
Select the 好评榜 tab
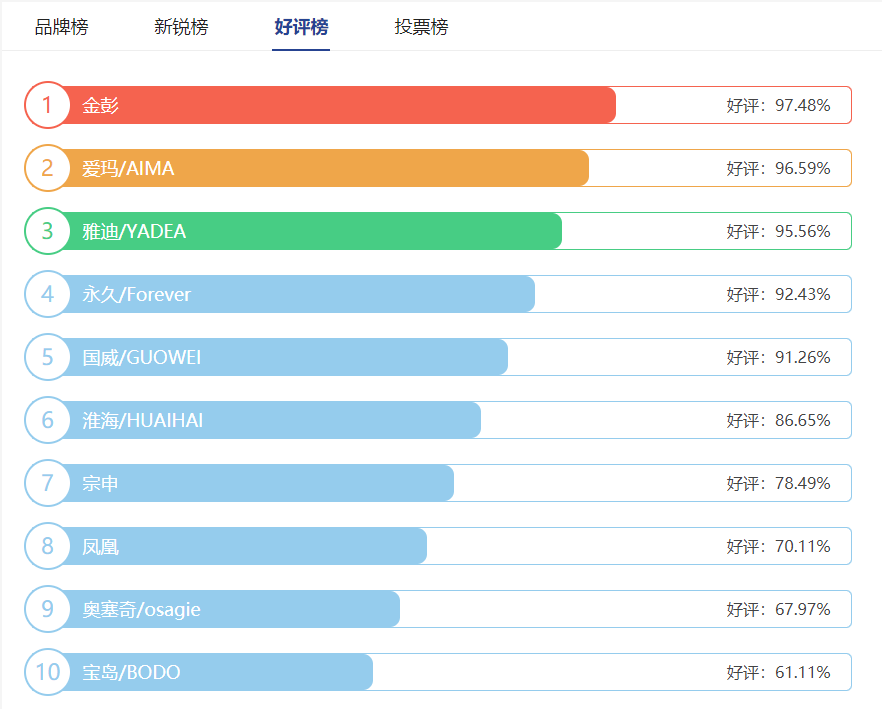click(301, 27)
